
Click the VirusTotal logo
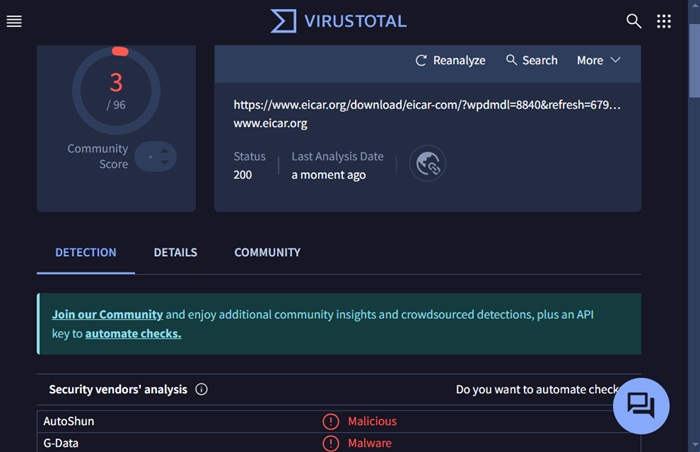tap(338, 21)
